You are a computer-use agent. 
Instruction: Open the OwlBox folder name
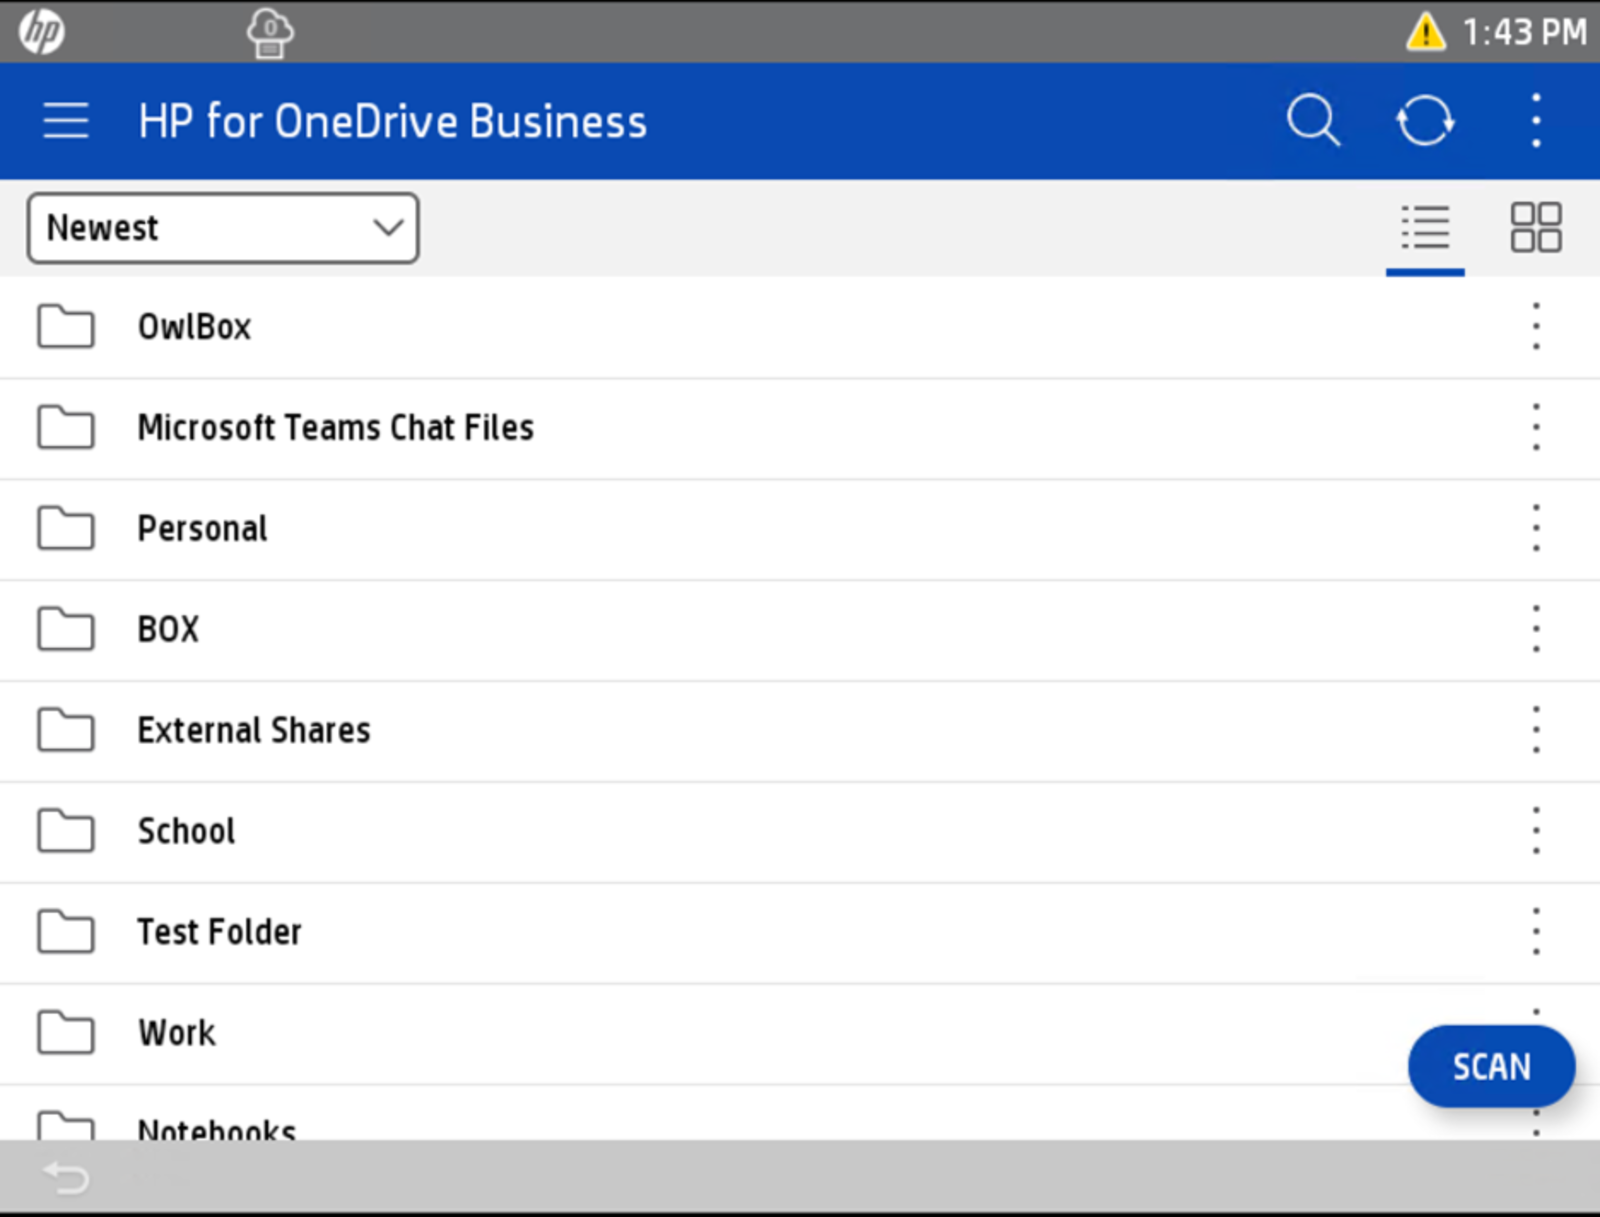194,327
